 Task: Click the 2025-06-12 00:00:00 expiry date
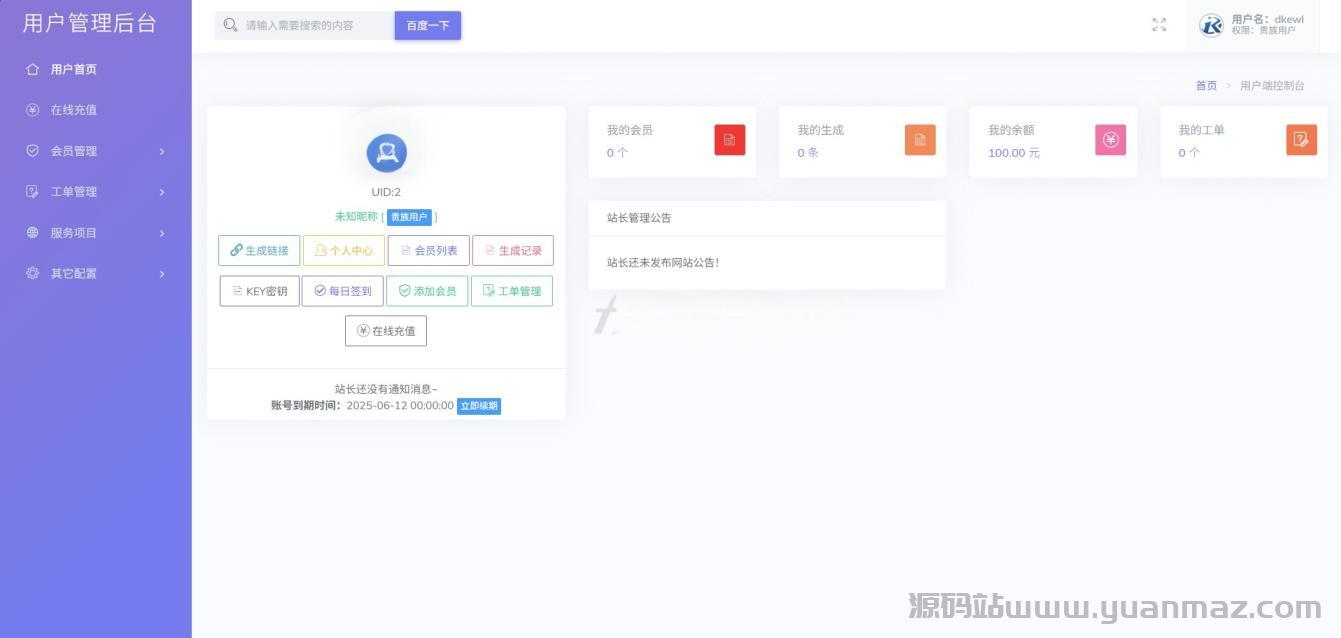400,406
